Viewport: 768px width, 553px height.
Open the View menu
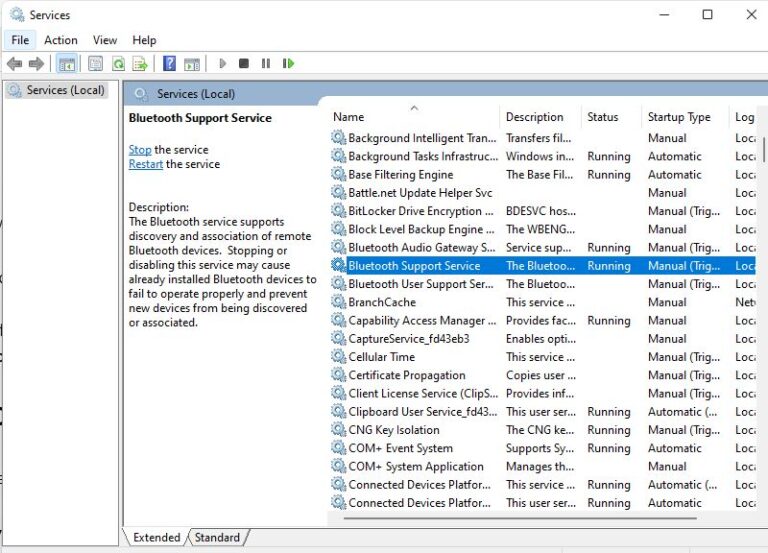point(105,40)
